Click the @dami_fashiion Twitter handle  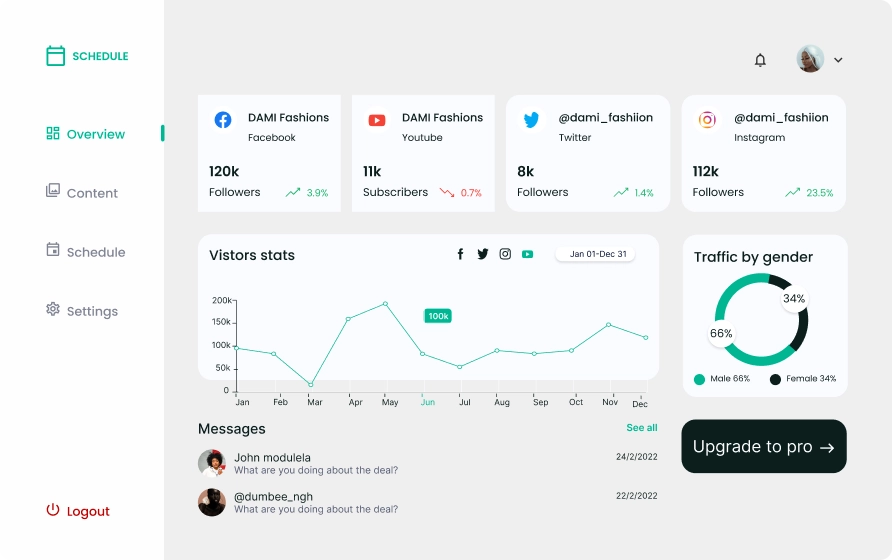606,117
